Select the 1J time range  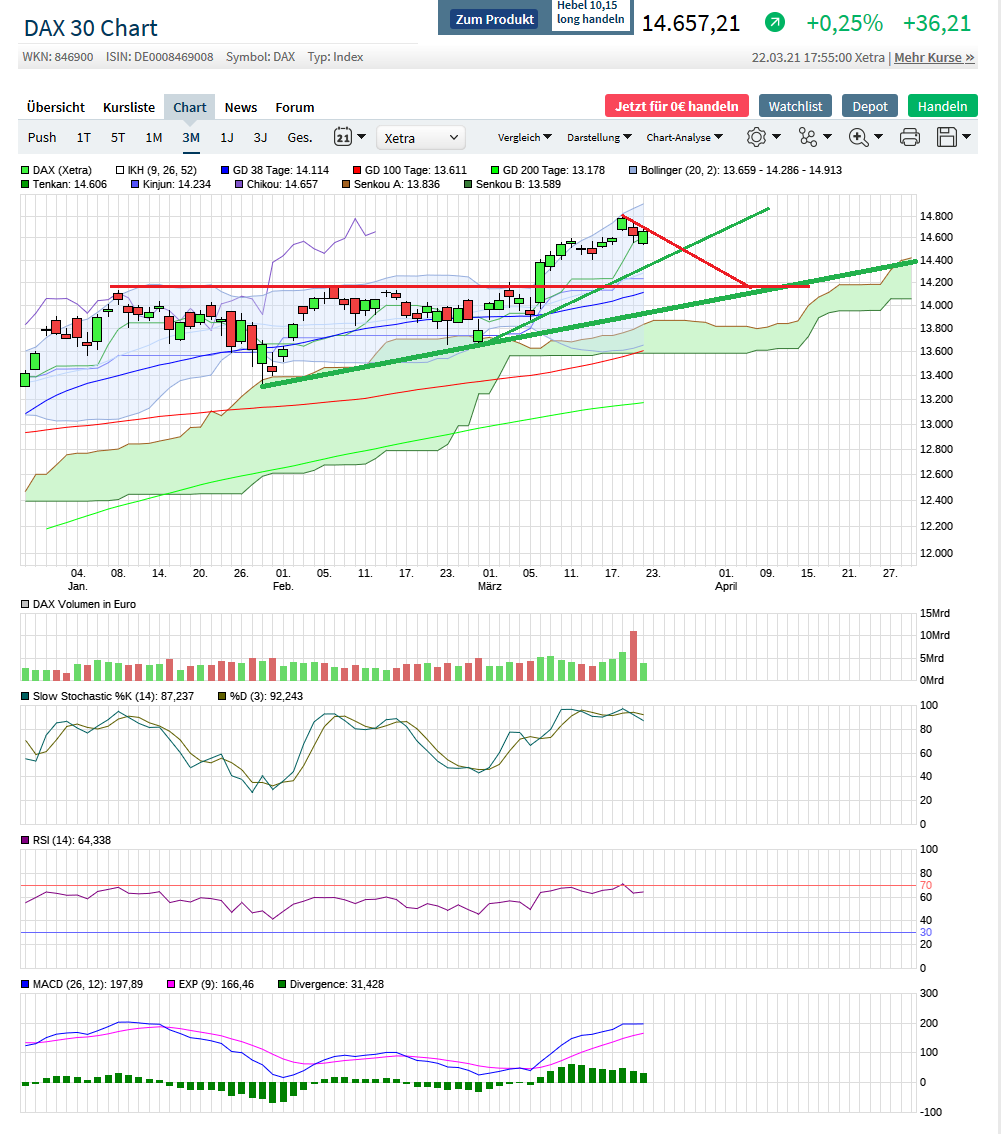click(x=226, y=137)
